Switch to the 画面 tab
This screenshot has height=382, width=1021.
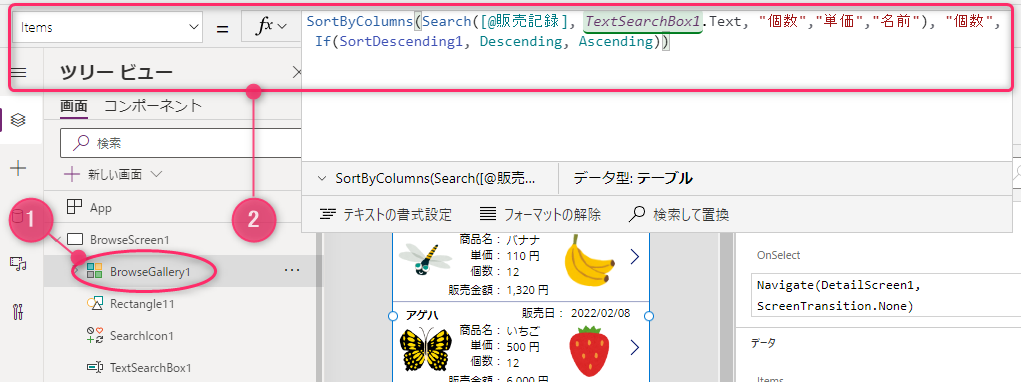[x=74, y=106]
